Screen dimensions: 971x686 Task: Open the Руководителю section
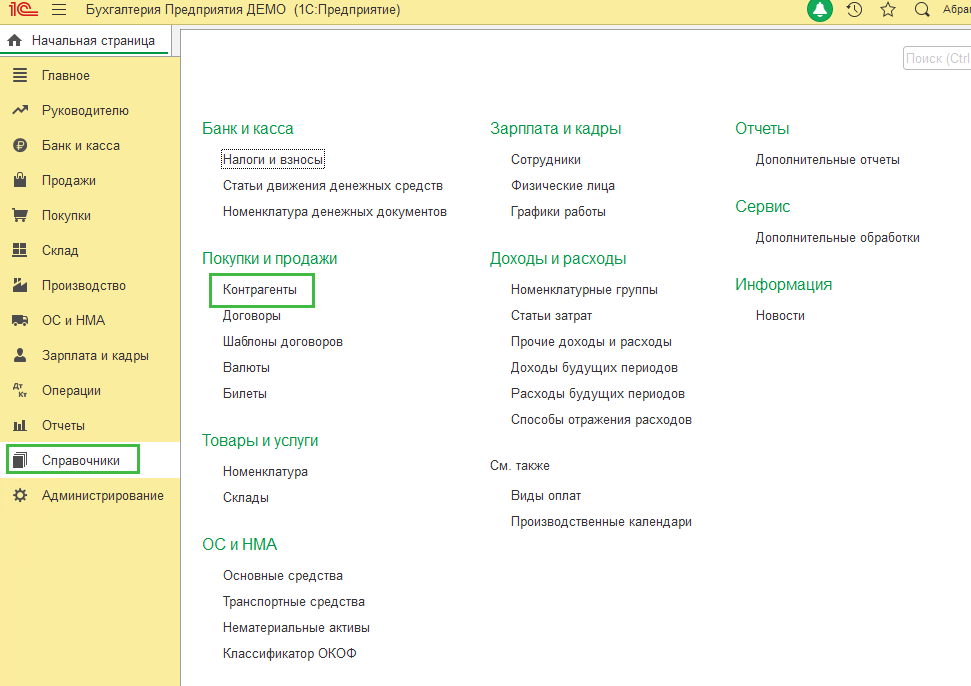(85, 111)
